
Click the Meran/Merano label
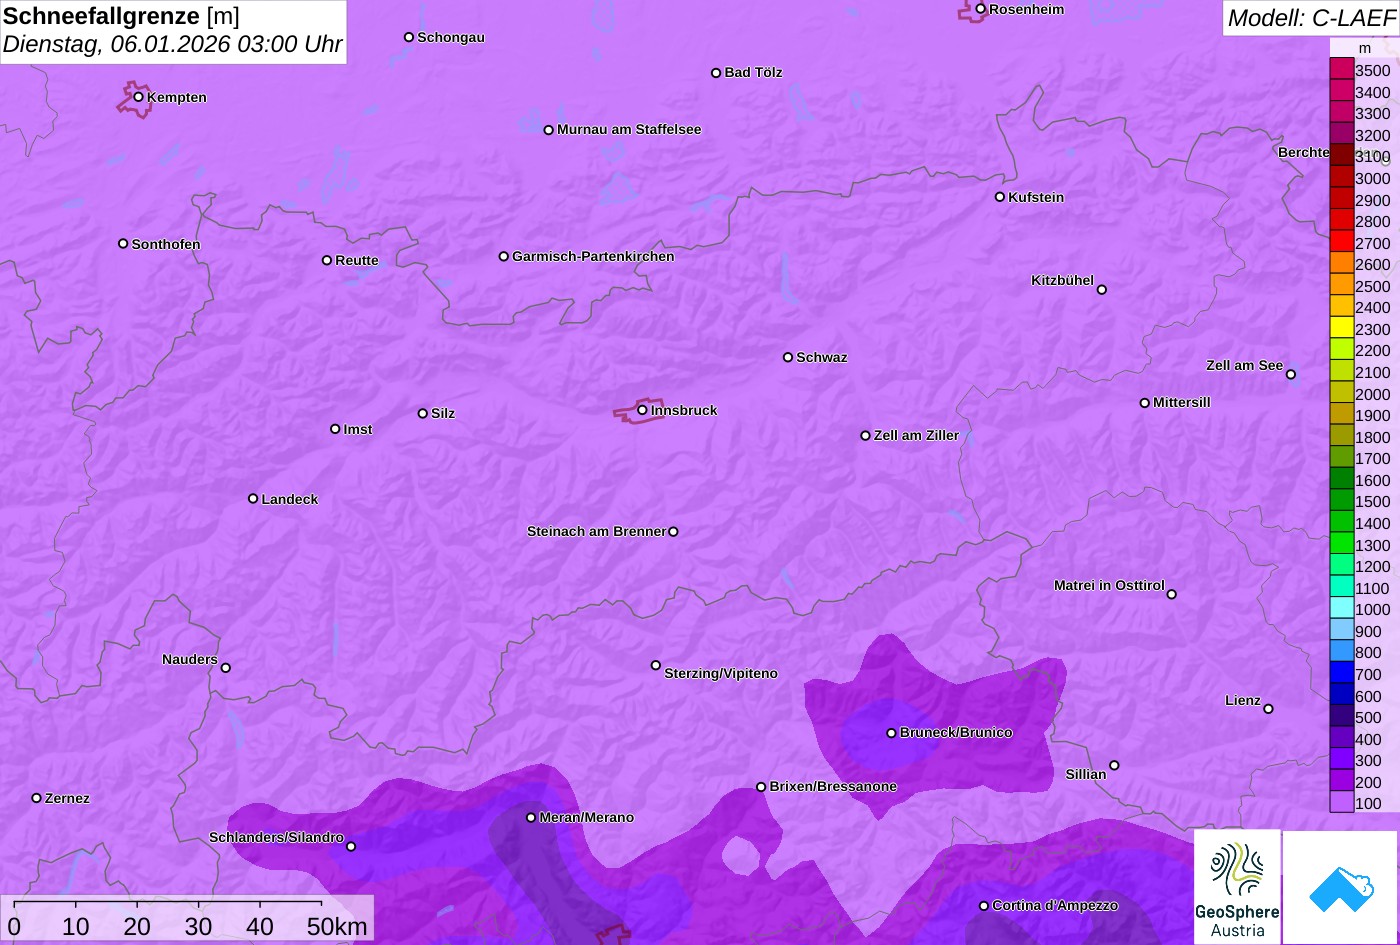click(587, 817)
